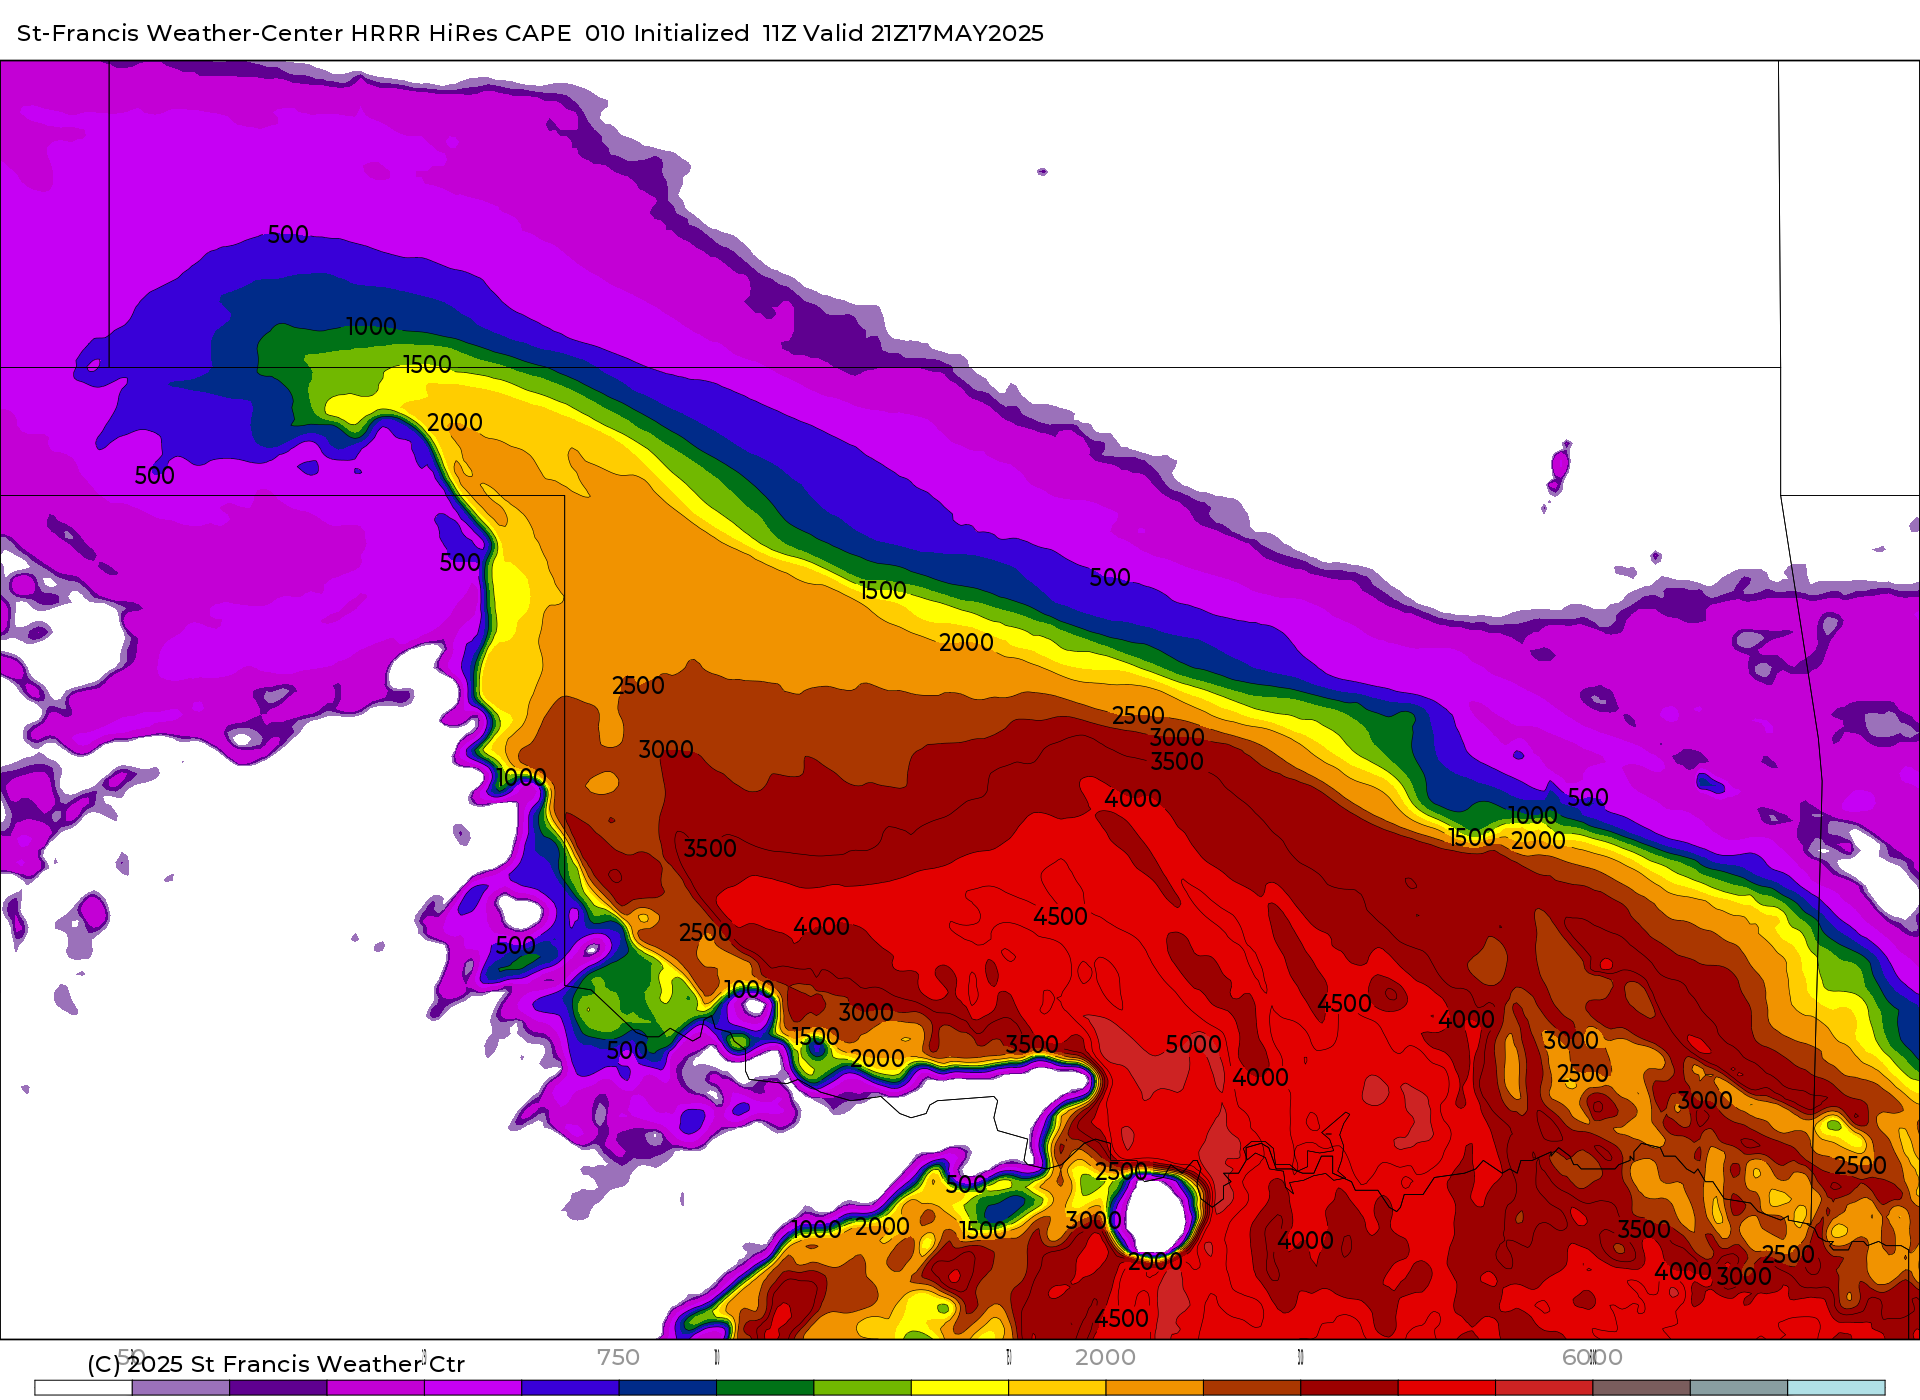Click the brown-rust legend swatch

coord(1252,1388)
